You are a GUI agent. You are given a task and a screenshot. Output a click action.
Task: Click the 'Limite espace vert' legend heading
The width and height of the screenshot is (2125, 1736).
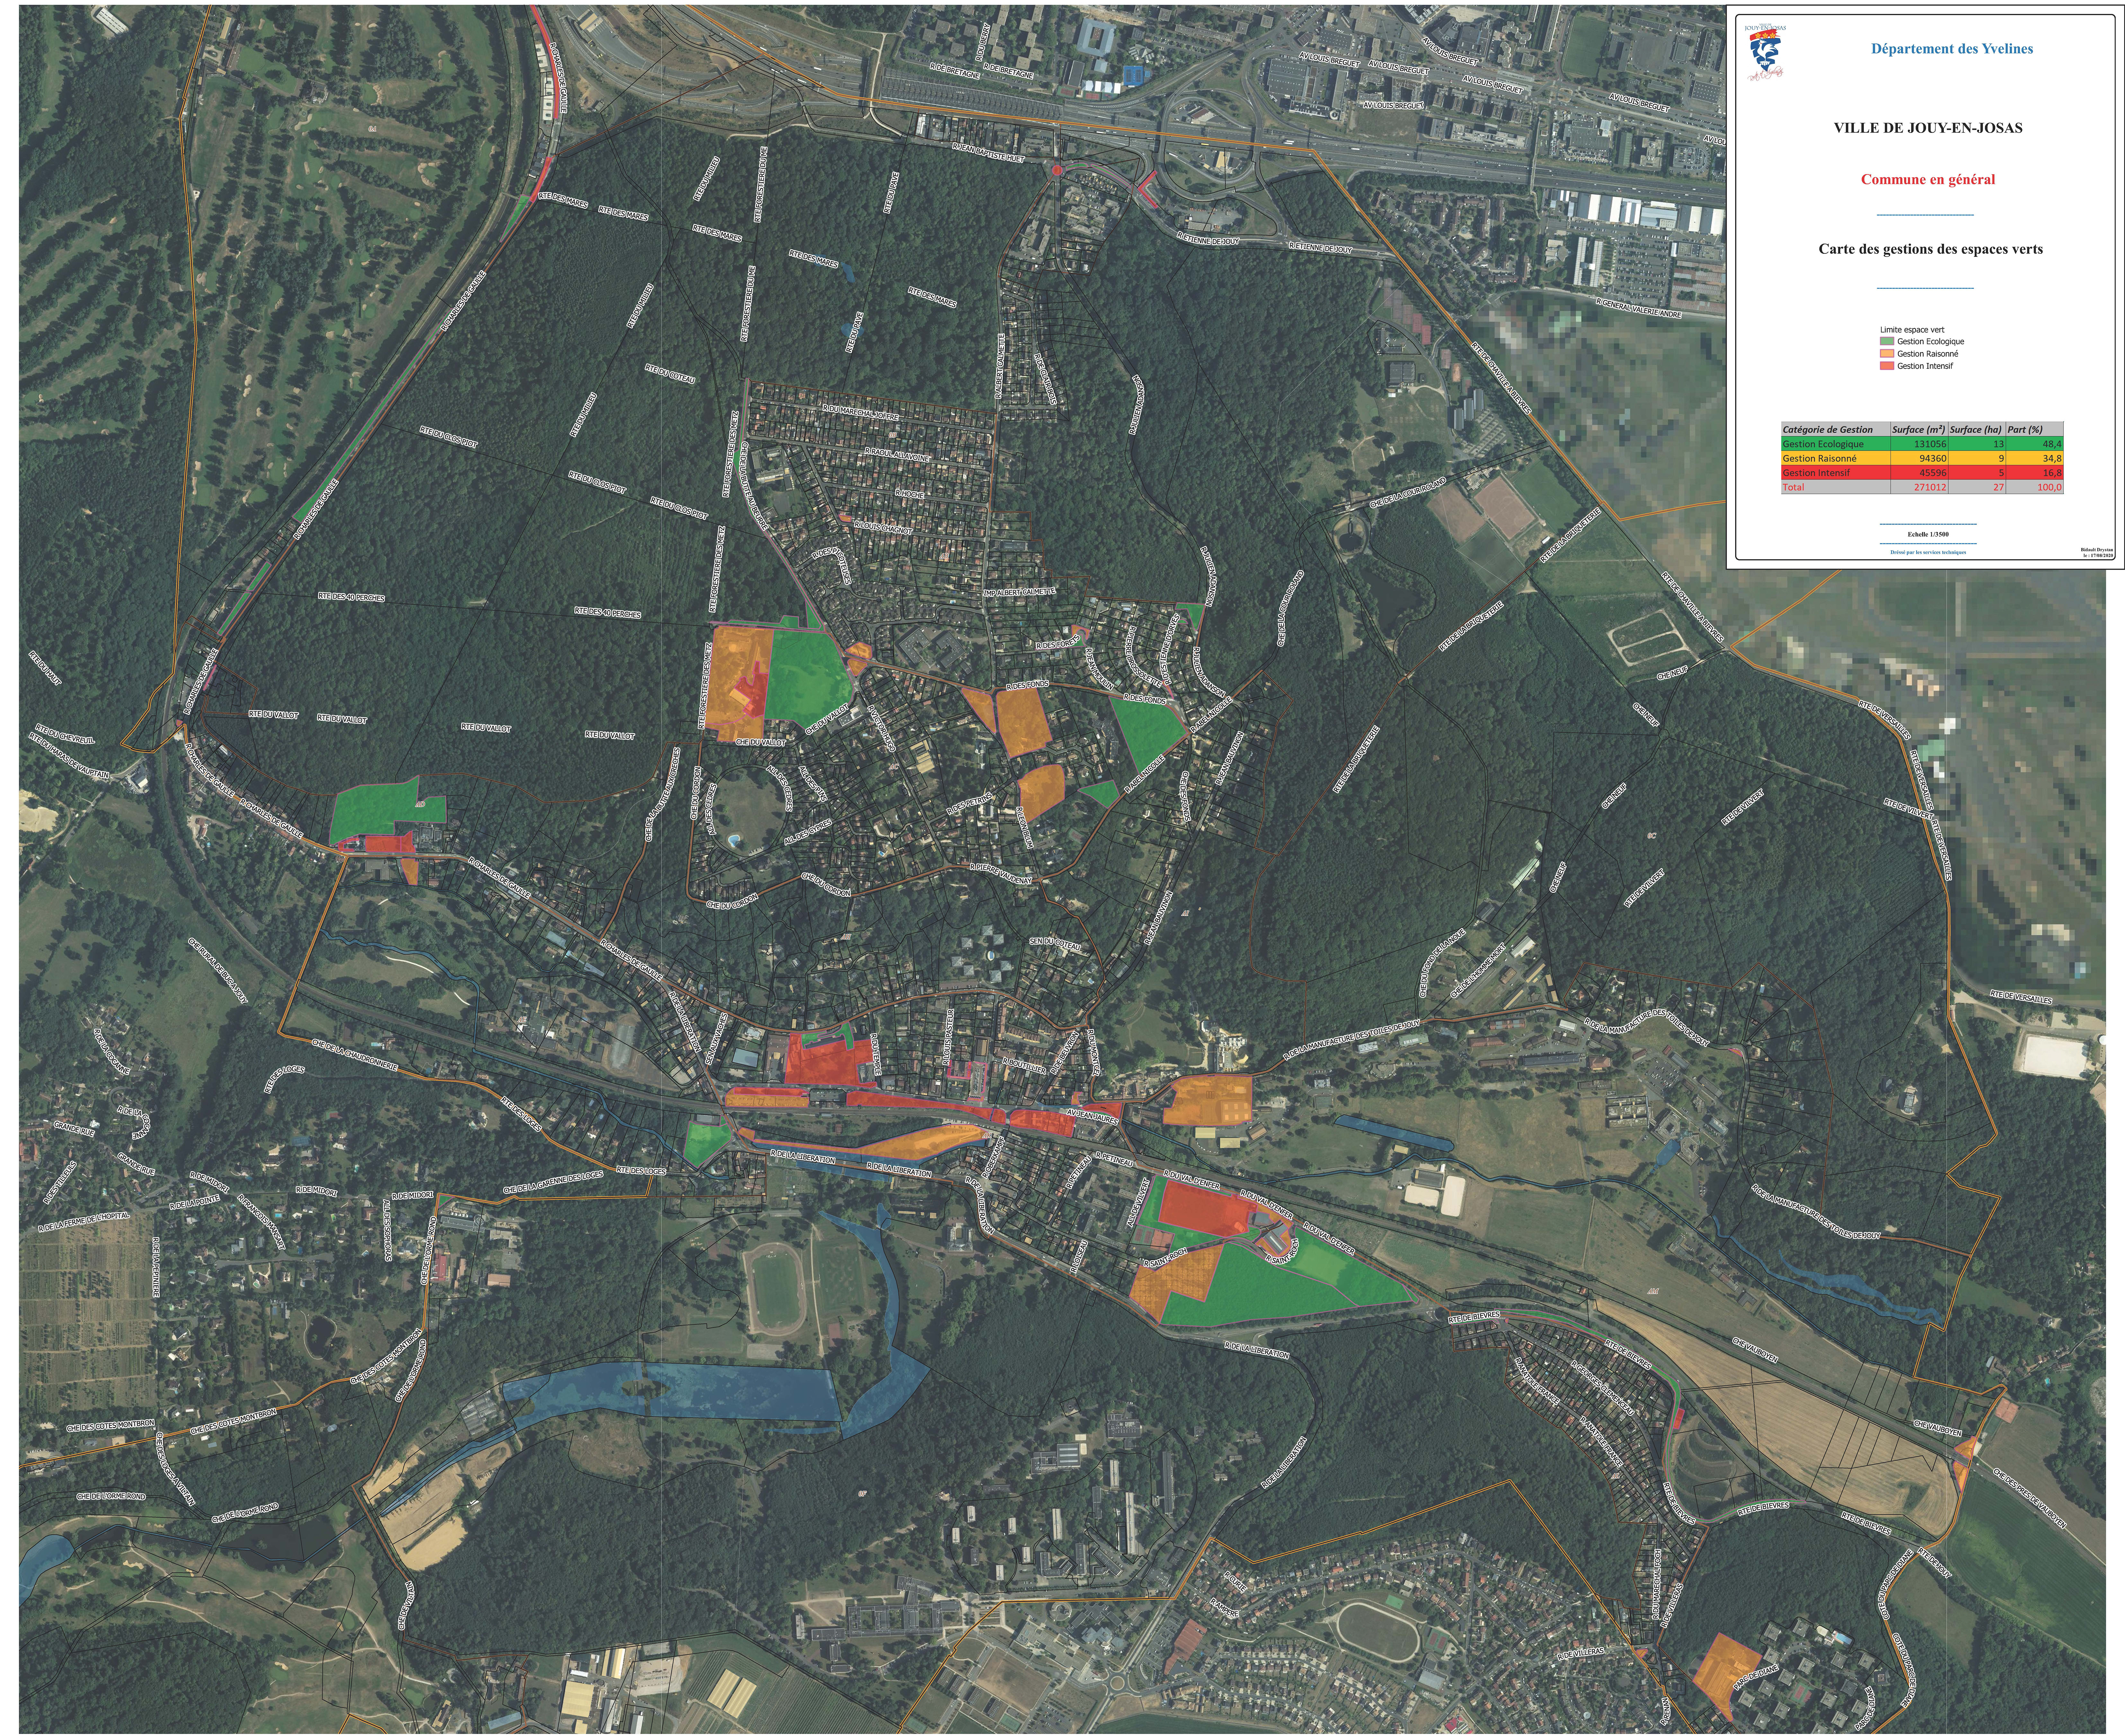click(x=1912, y=330)
